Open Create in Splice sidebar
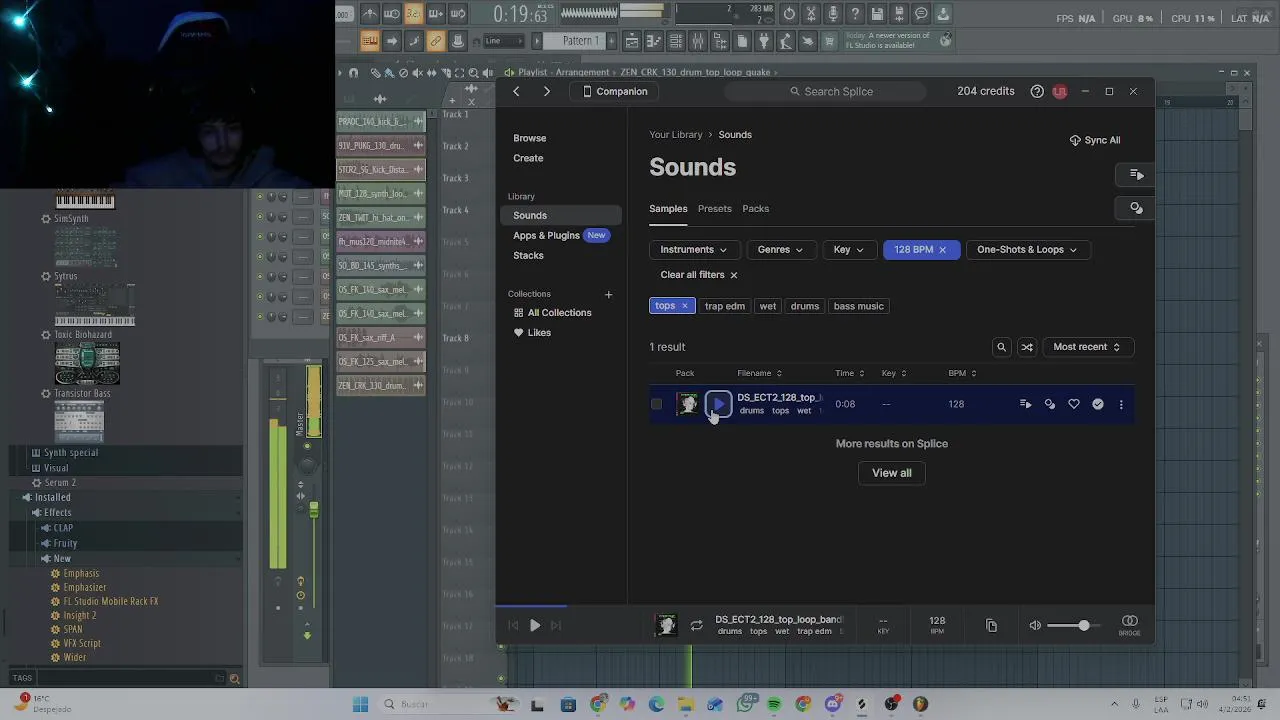1280x720 pixels. 528,158
